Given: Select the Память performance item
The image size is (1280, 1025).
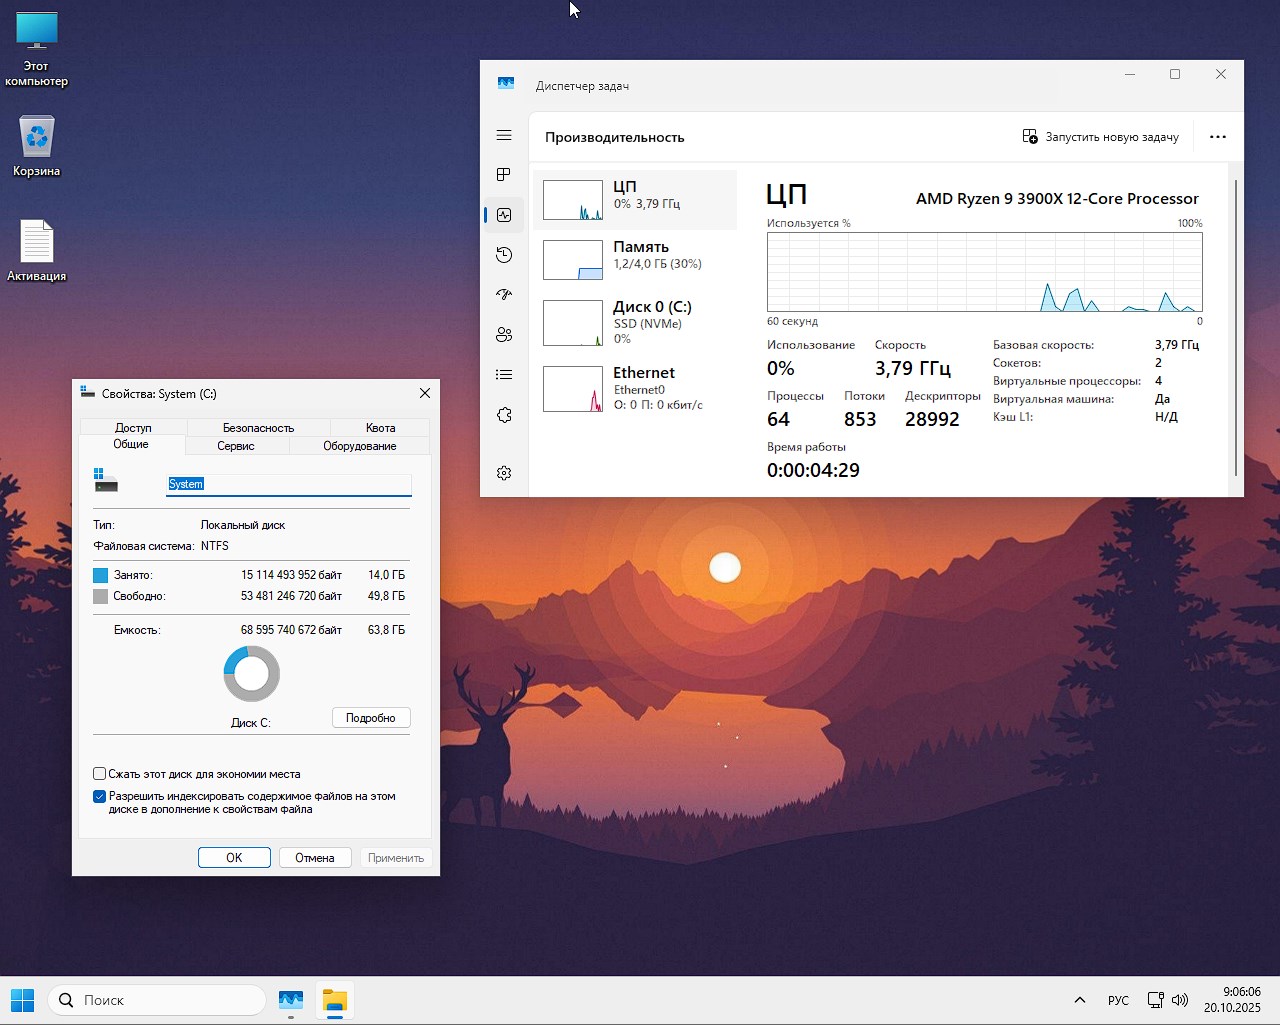Looking at the screenshot, I should [635, 260].
